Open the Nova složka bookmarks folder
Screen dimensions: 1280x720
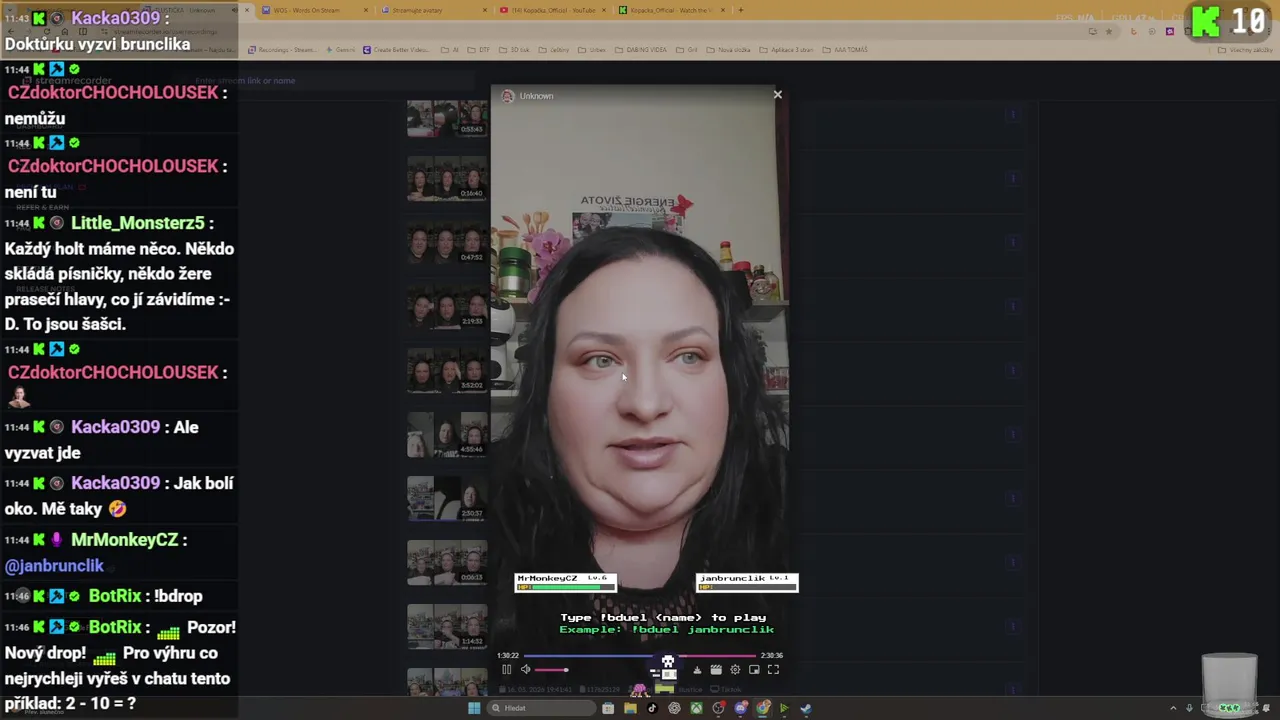(729, 50)
